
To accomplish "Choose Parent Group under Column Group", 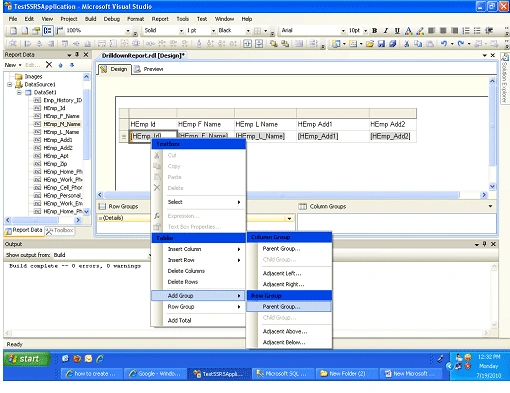I will tap(289, 249).
